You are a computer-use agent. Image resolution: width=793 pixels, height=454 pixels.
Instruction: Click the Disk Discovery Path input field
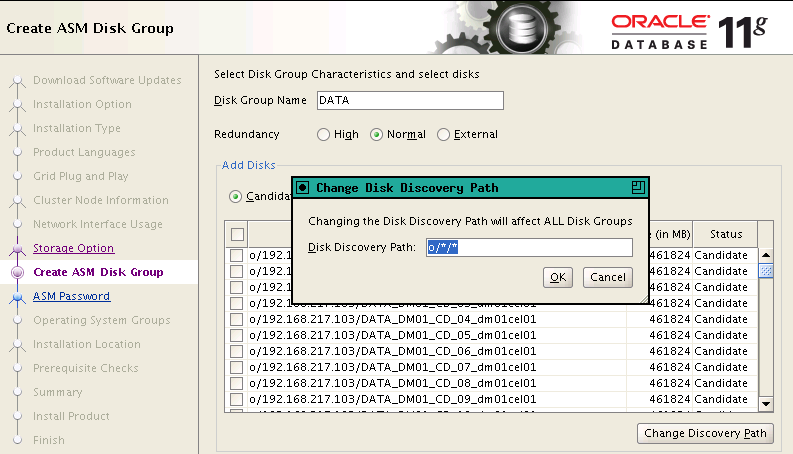click(x=529, y=247)
